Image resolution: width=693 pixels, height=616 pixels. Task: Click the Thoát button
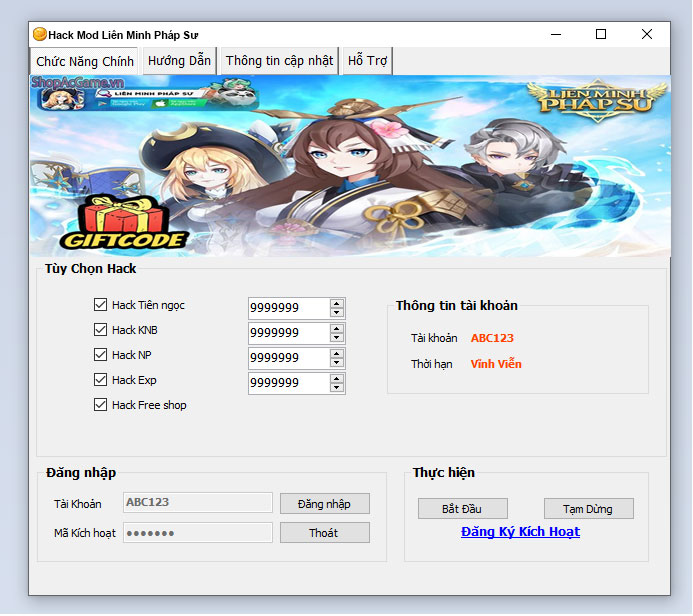[x=324, y=533]
